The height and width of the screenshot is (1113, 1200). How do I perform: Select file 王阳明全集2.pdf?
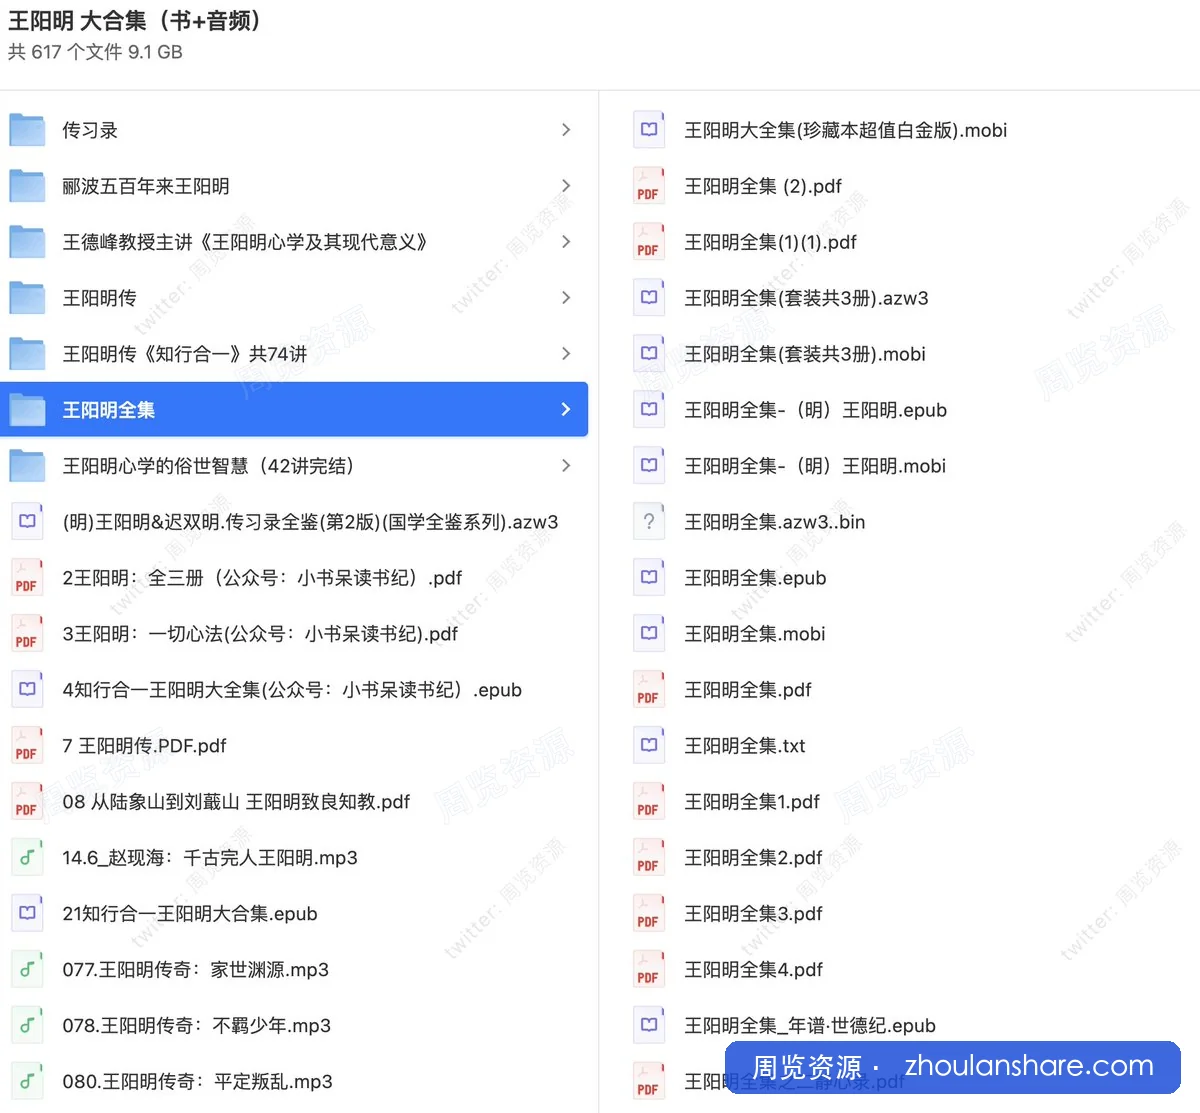(753, 858)
